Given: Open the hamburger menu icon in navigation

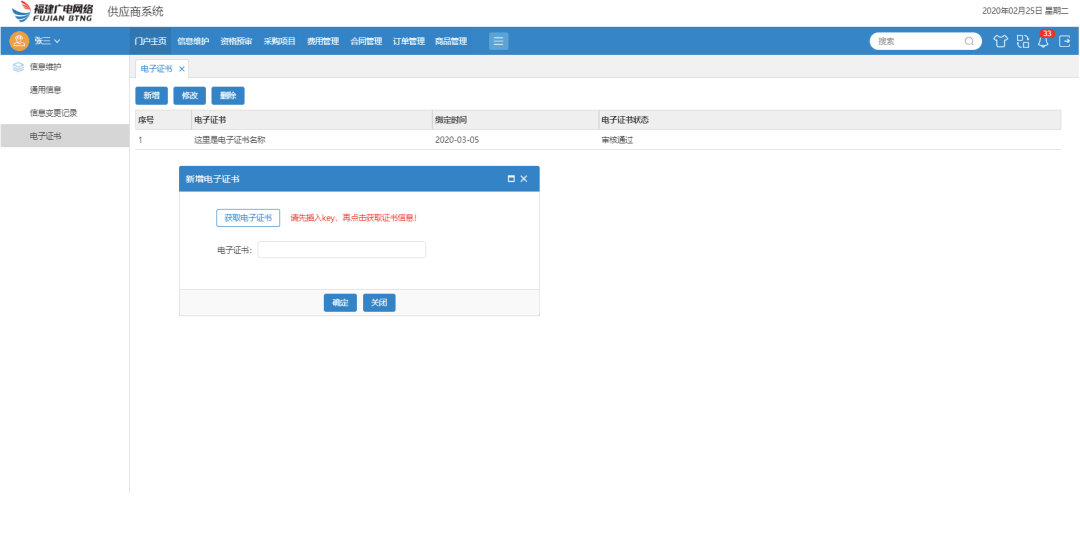Looking at the screenshot, I should 499,41.
